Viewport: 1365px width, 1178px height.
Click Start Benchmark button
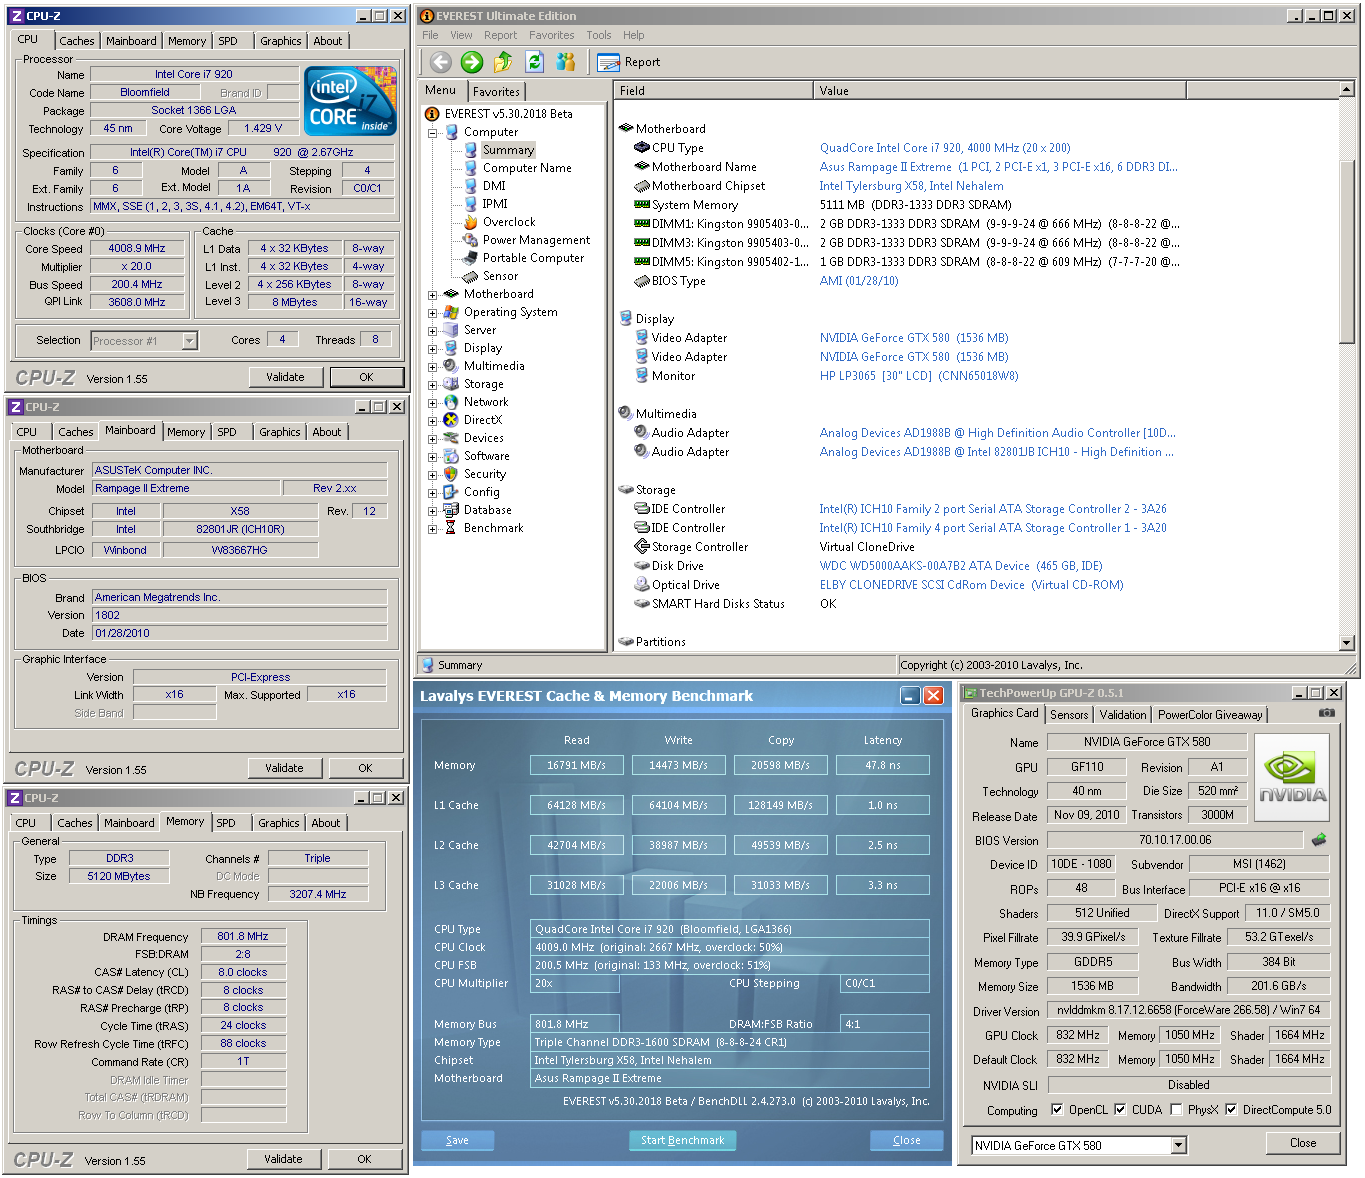click(683, 1140)
